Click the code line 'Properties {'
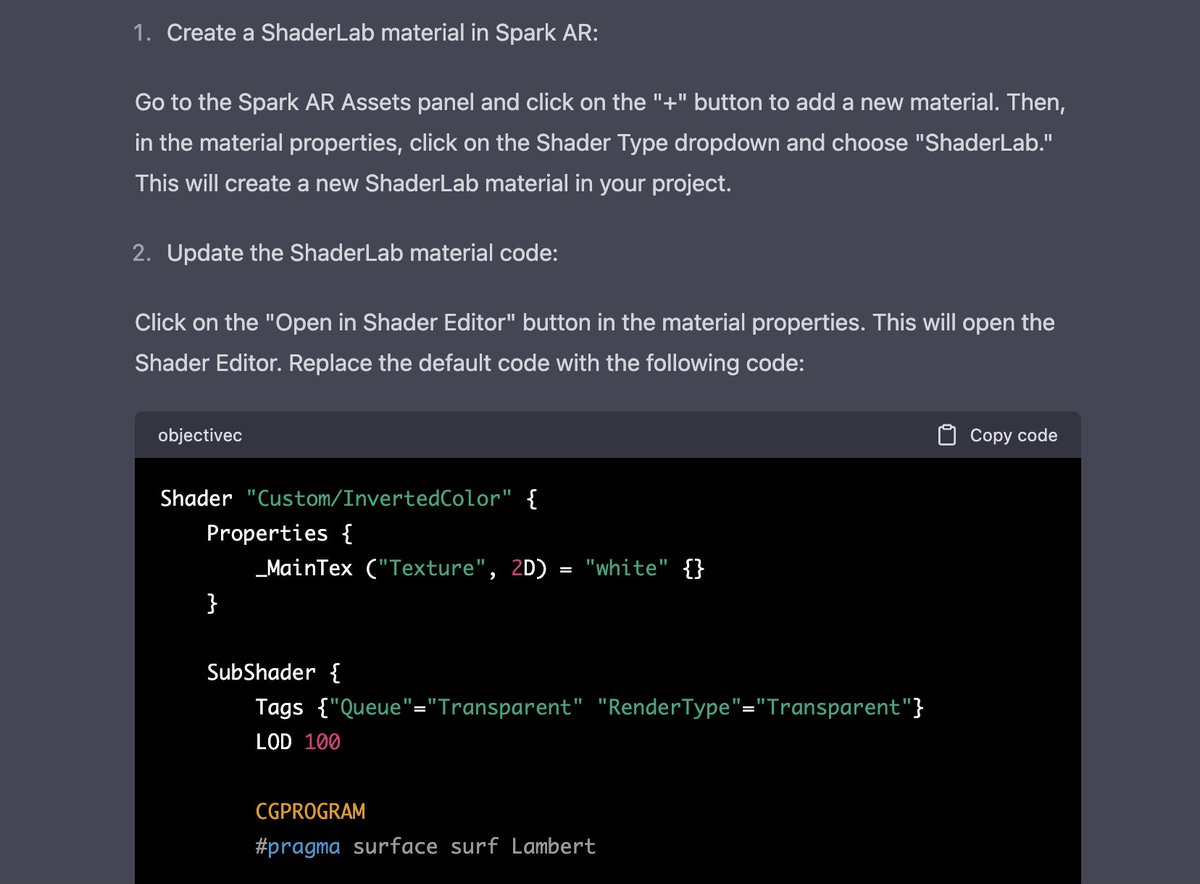1200x884 pixels. point(279,533)
